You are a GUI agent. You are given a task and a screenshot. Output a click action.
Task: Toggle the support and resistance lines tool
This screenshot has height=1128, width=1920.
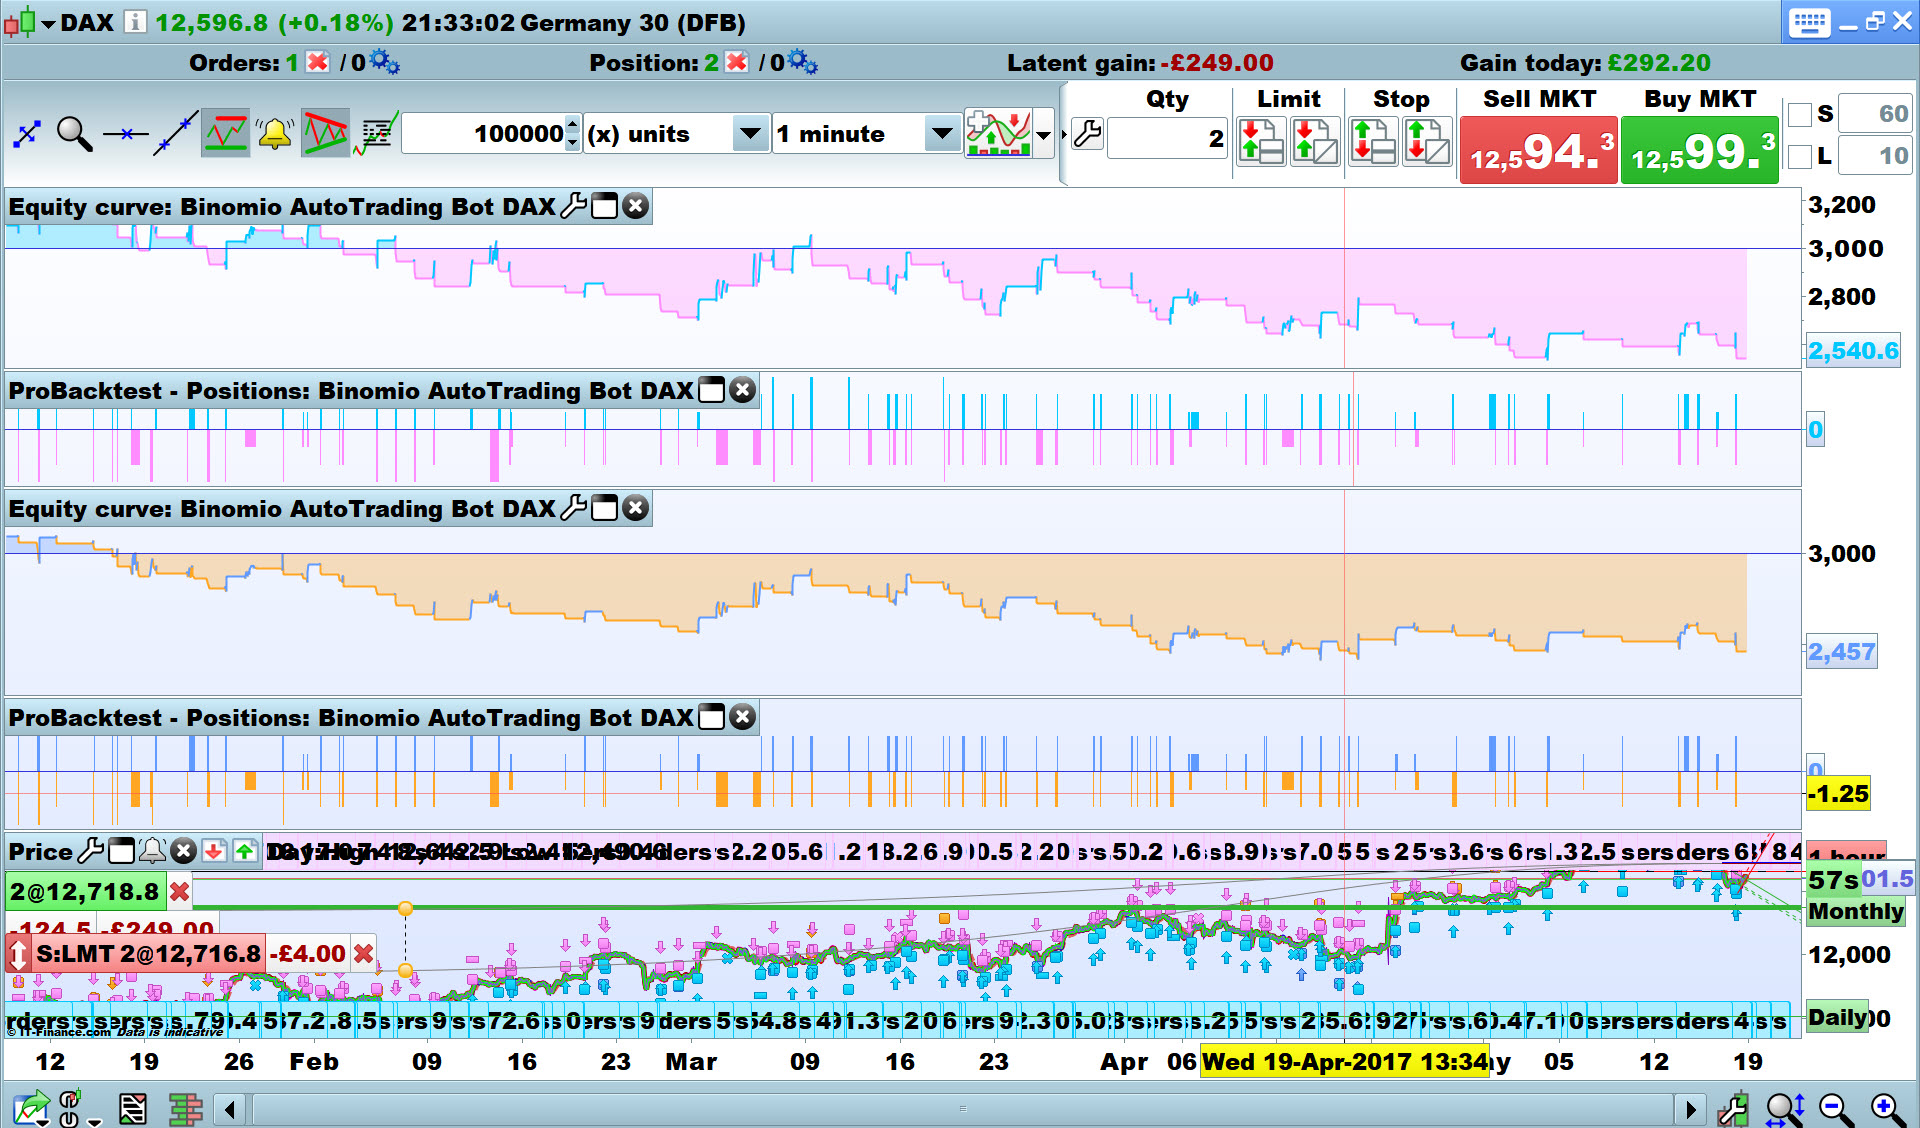coord(226,134)
